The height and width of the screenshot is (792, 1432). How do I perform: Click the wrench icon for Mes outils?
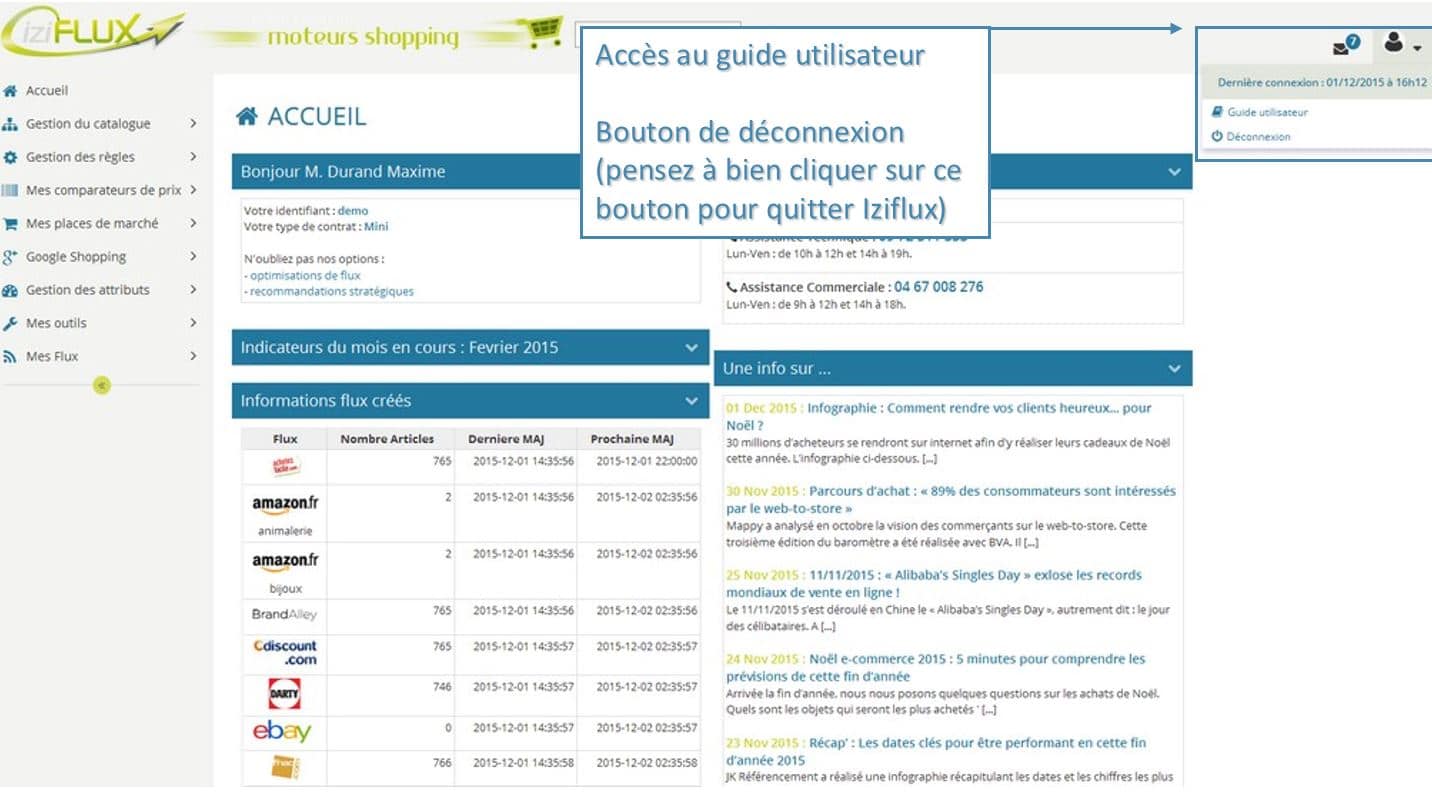[x=10, y=323]
